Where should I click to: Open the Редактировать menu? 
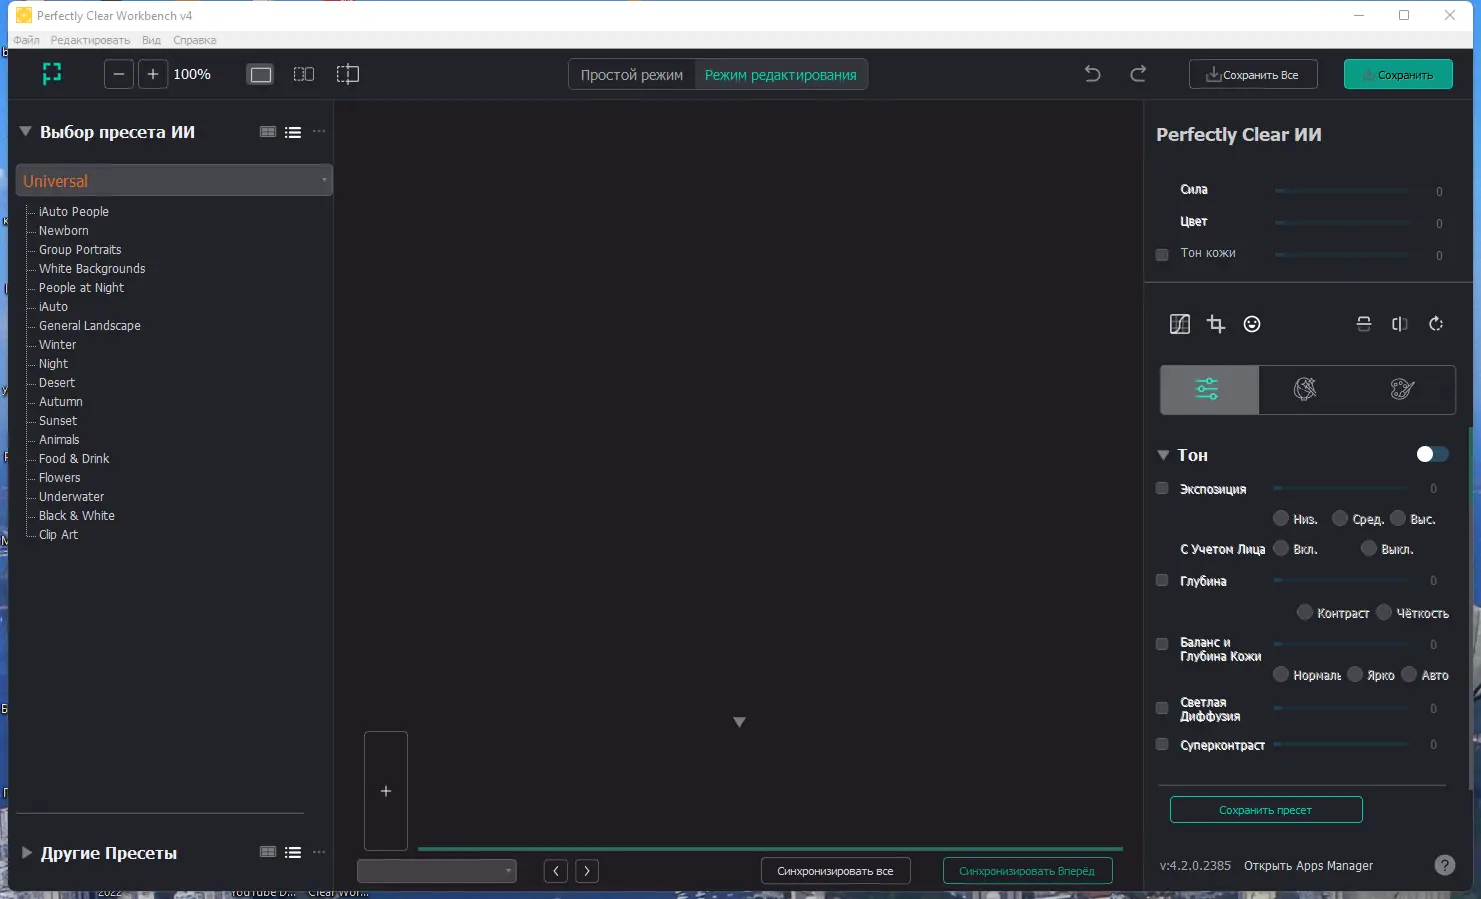click(x=90, y=40)
